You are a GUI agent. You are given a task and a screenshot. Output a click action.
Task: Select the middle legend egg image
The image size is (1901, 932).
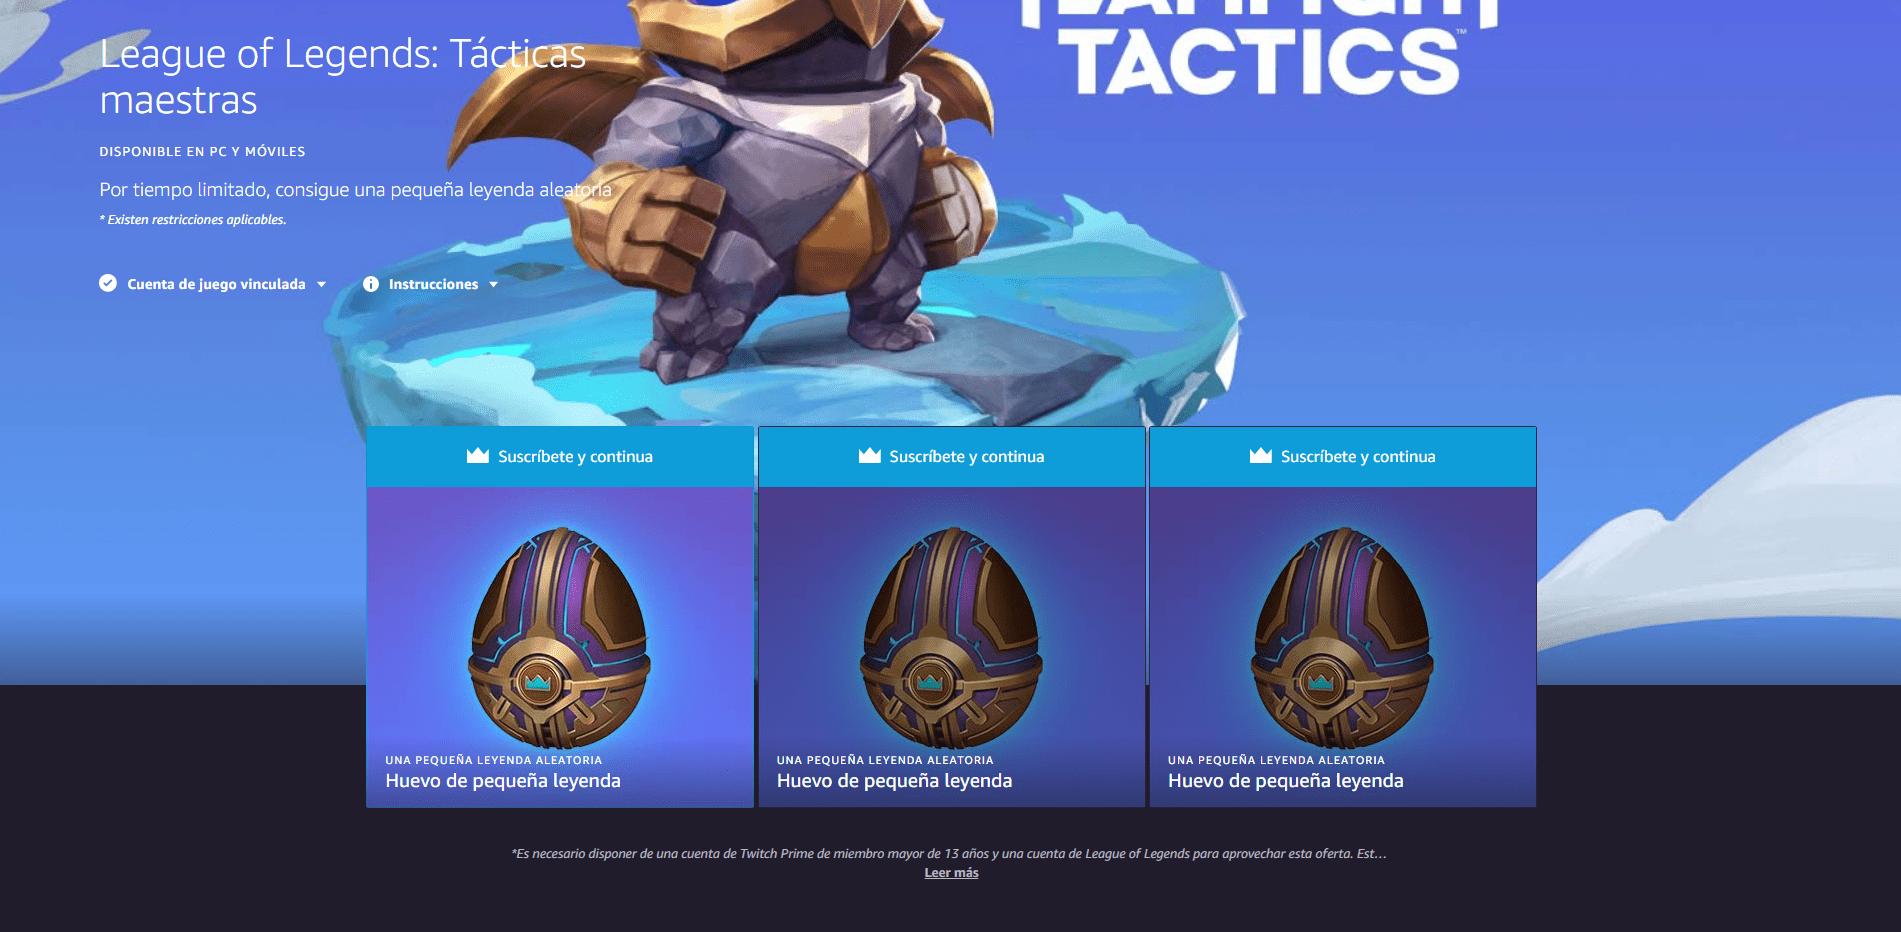(952, 638)
